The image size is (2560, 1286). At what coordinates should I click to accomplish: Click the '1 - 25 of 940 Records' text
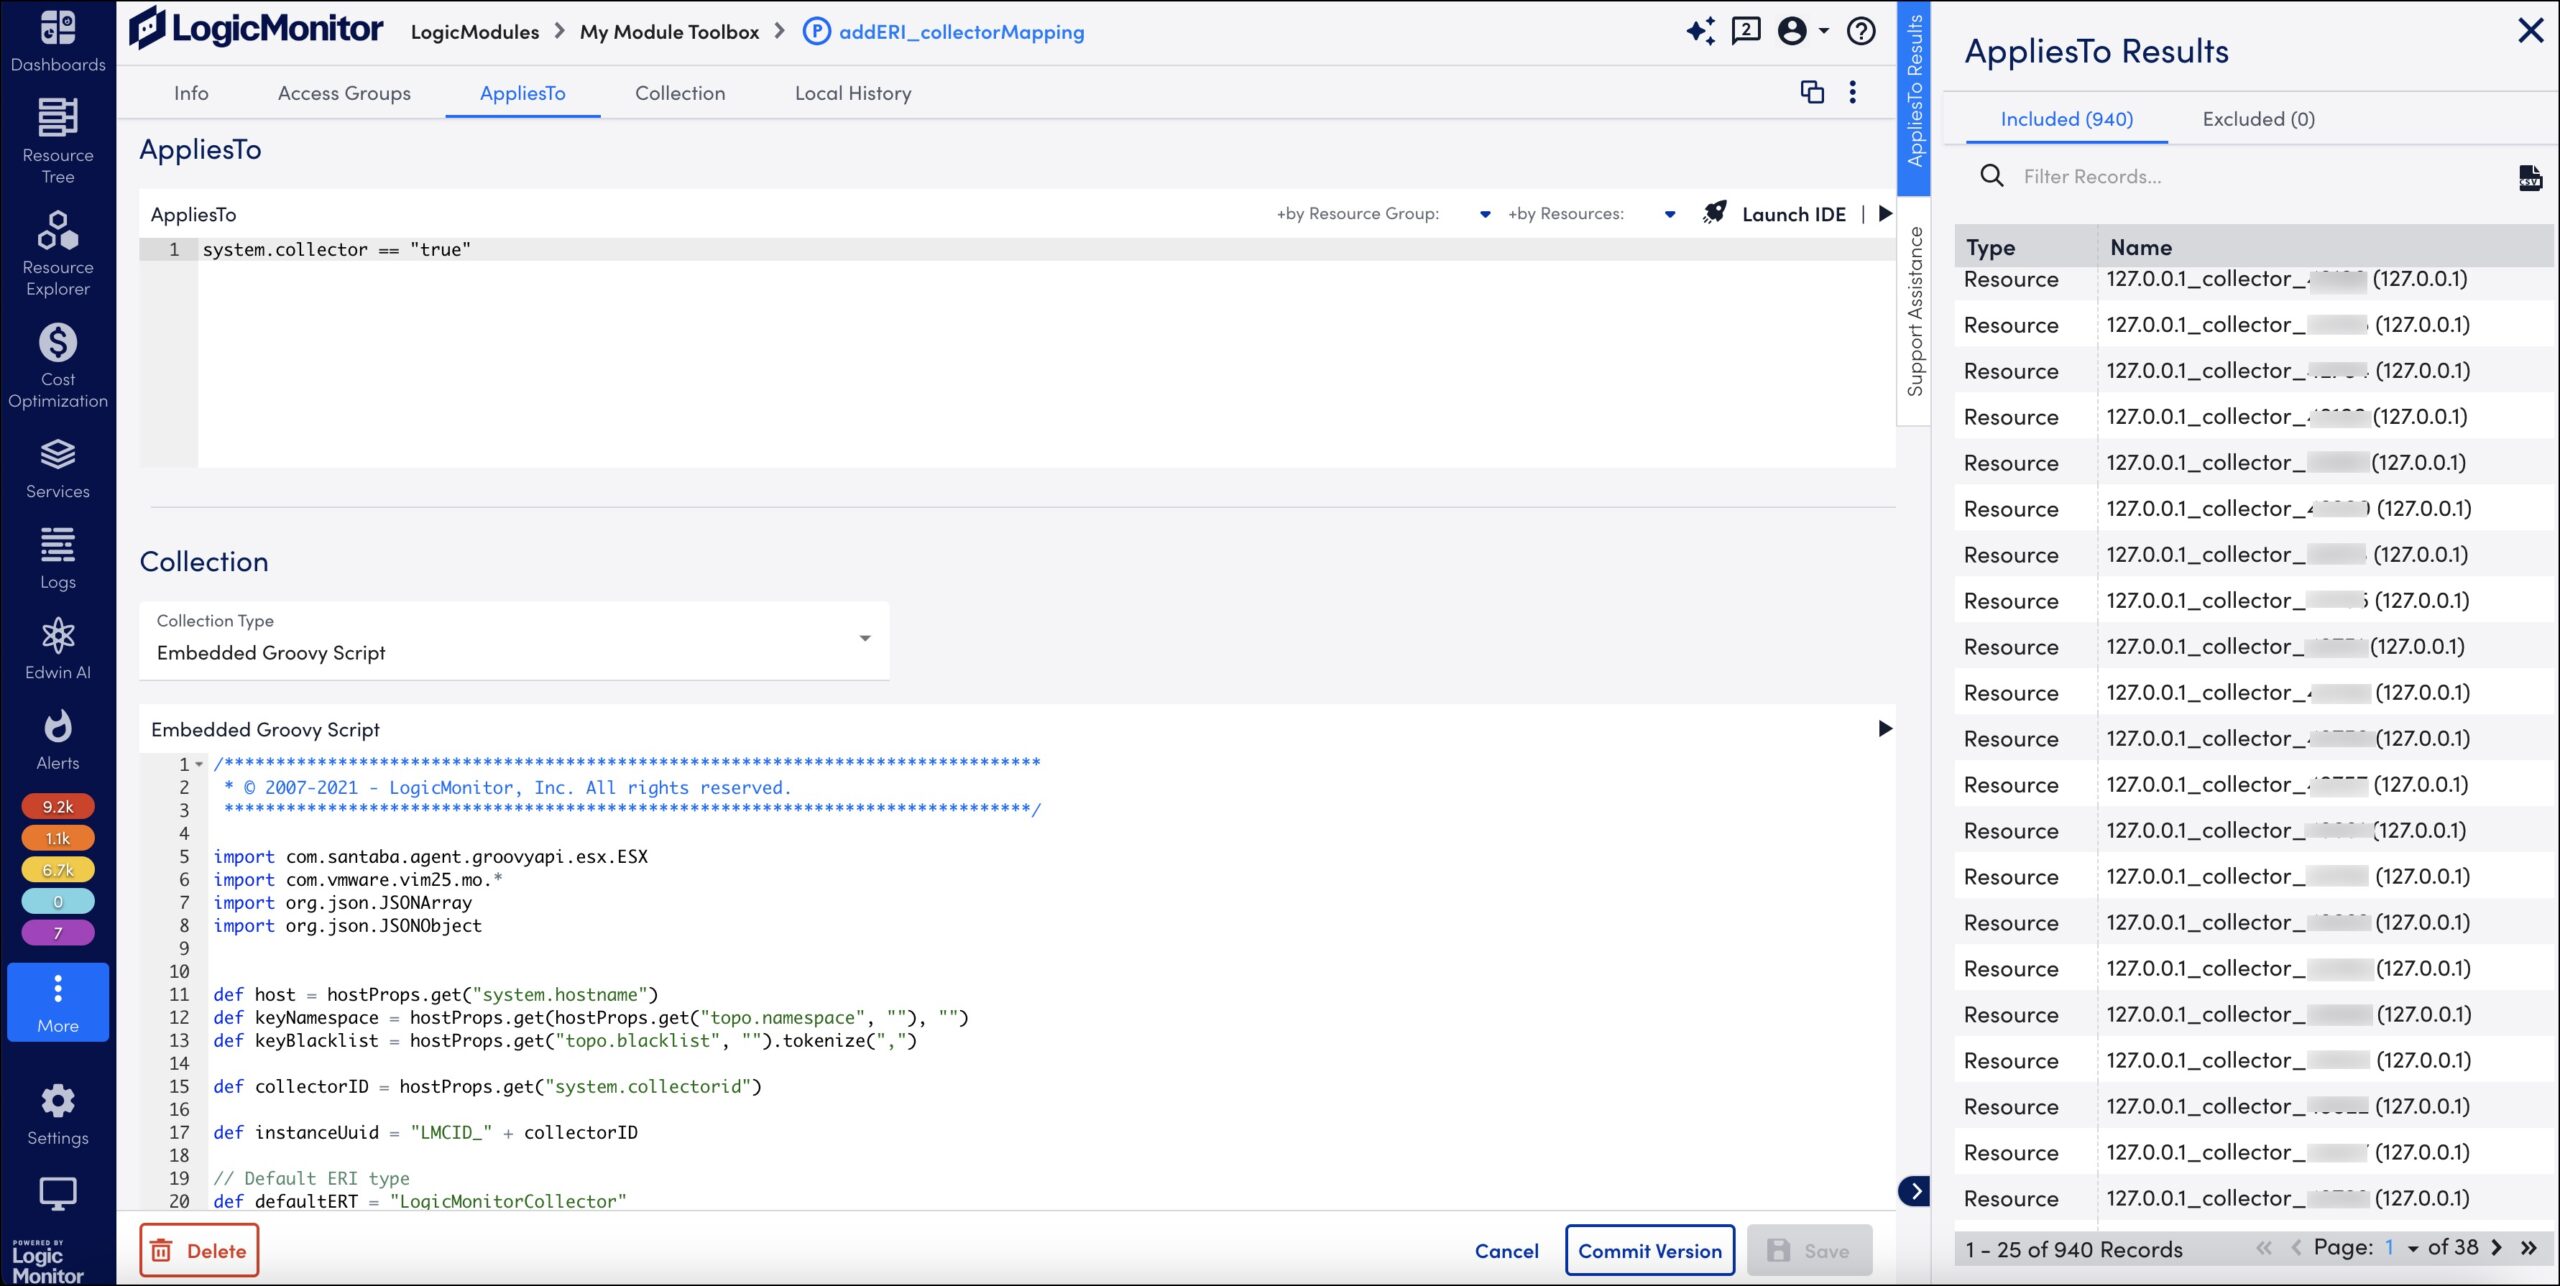[x=2073, y=1249]
